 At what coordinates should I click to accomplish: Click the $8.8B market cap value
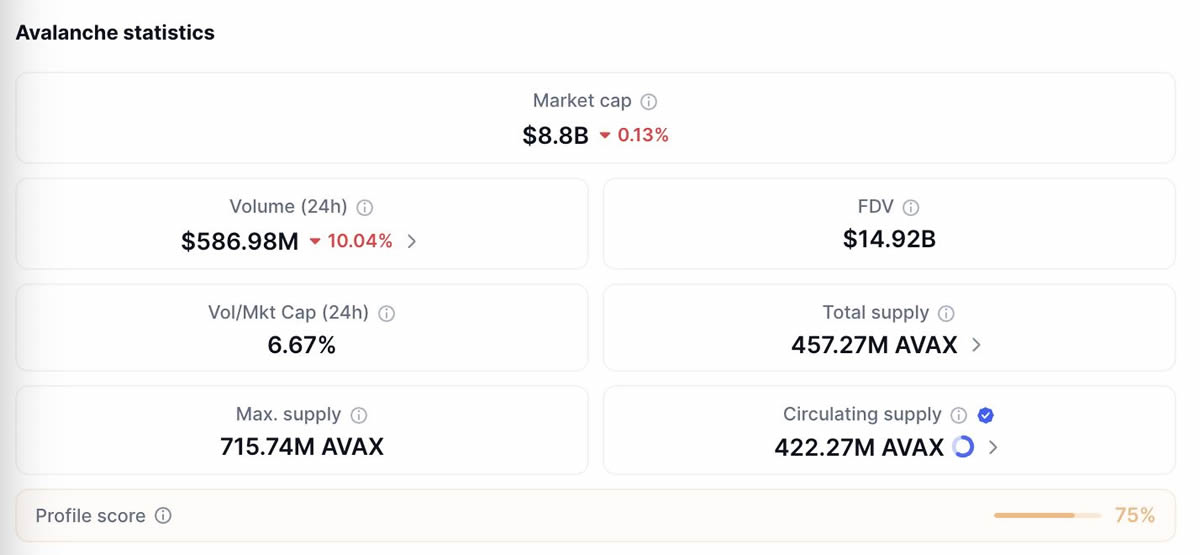[555, 136]
